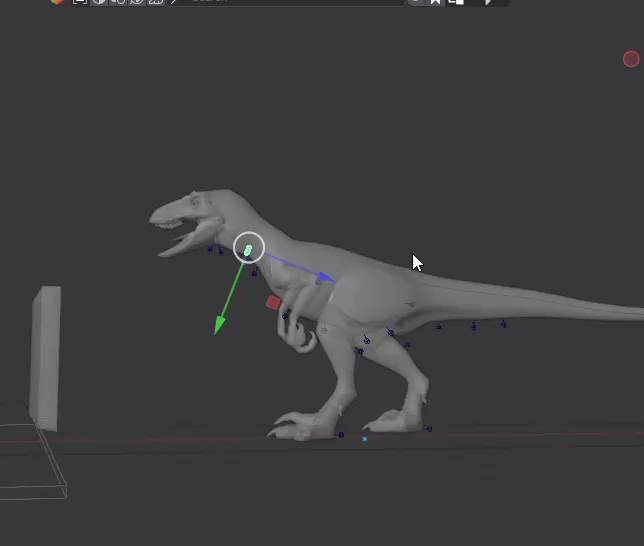
Task: Select the tall gray box object
Action: point(45,358)
